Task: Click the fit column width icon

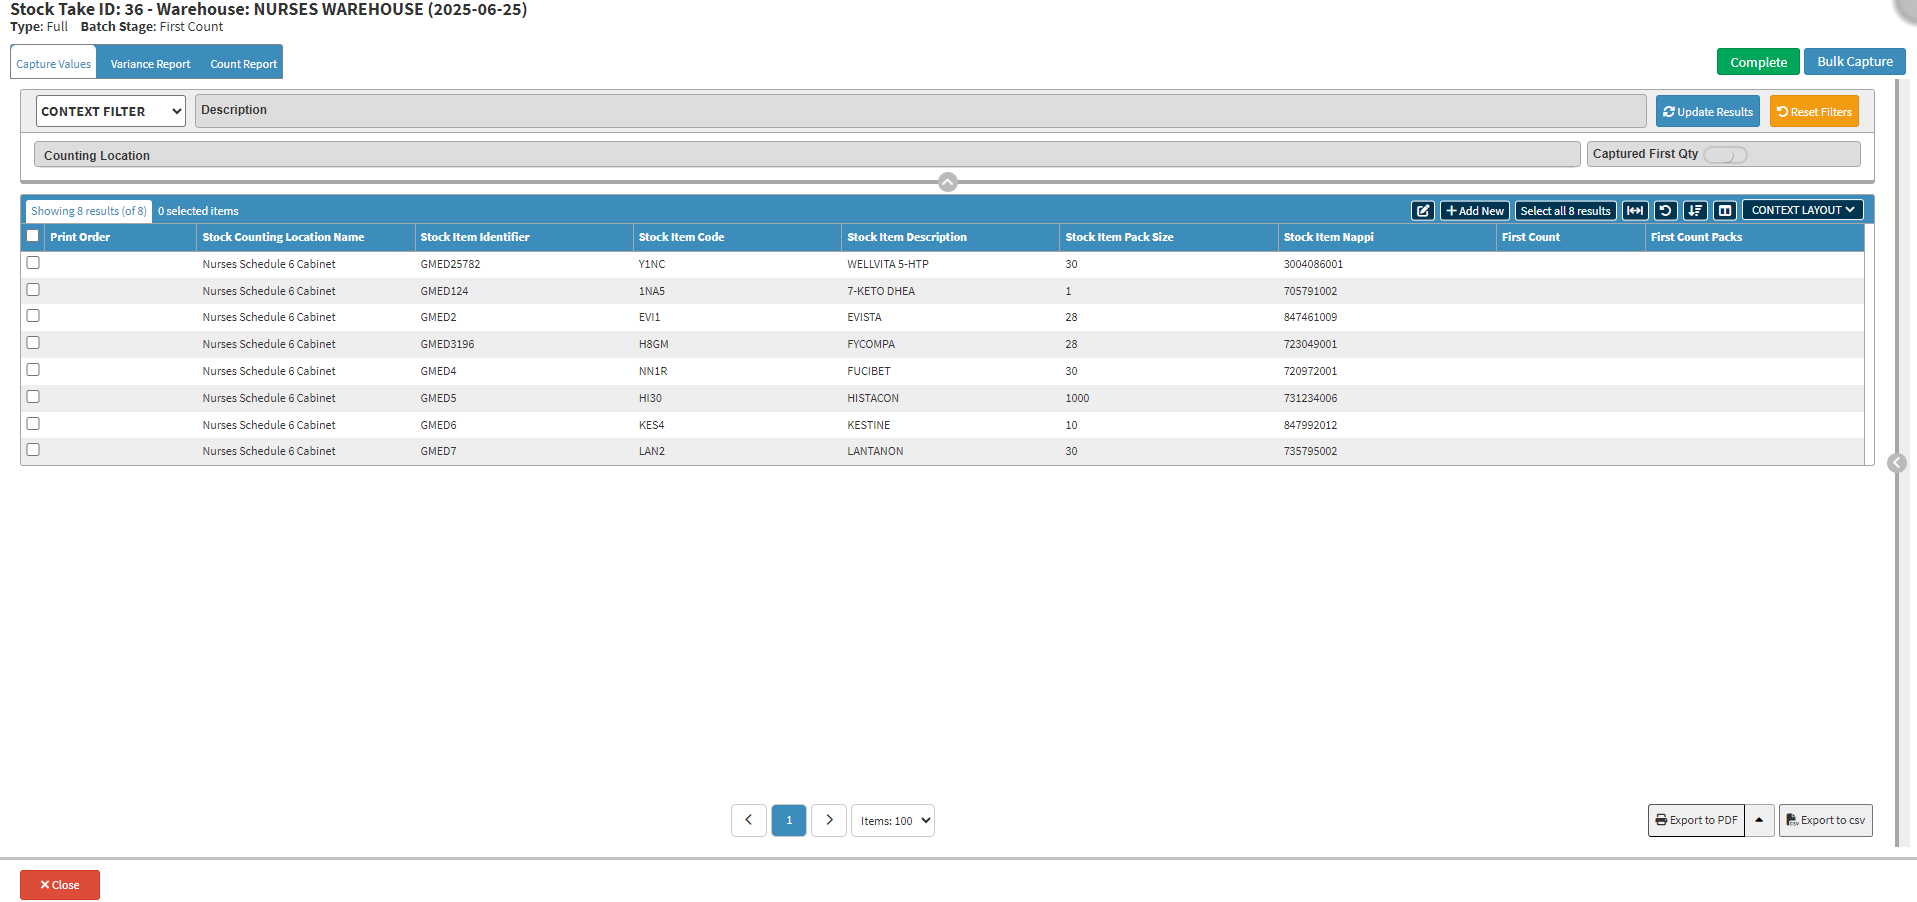Action: pyautogui.click(x=1635, y=211)
